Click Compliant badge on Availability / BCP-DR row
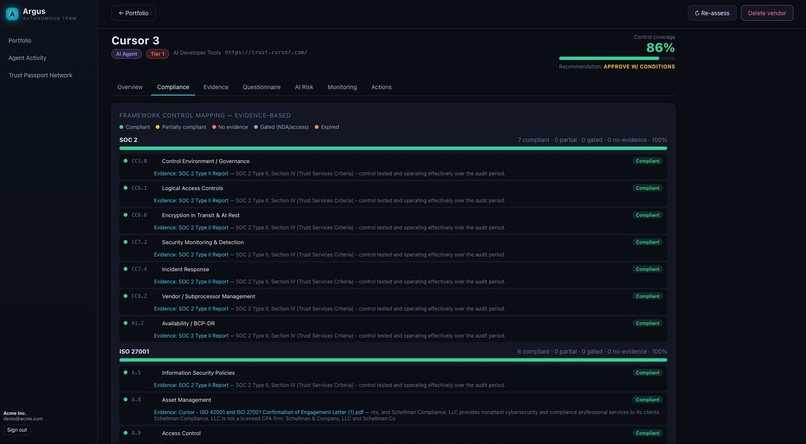This screenshot has width=806, height=444. [648, 323]
